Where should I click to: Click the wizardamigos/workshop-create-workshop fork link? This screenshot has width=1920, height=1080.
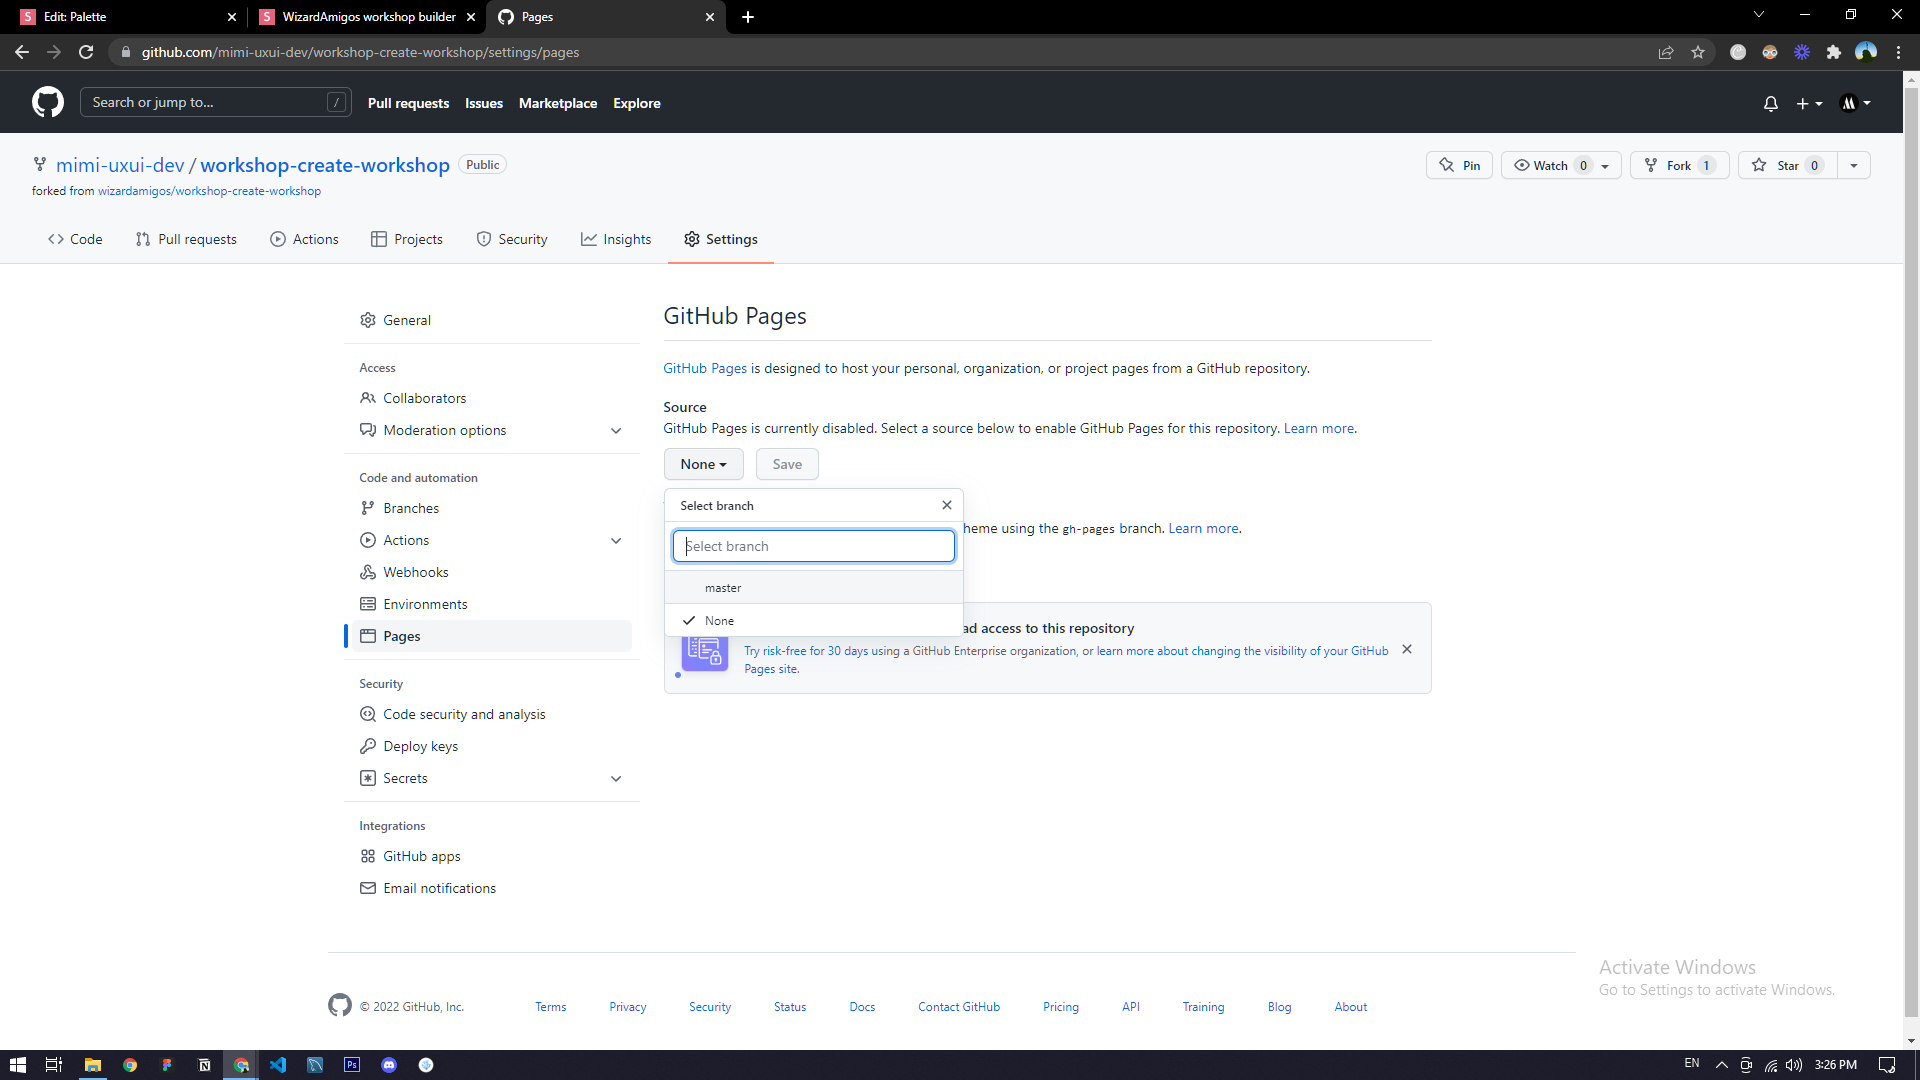(x=209, y=191)
